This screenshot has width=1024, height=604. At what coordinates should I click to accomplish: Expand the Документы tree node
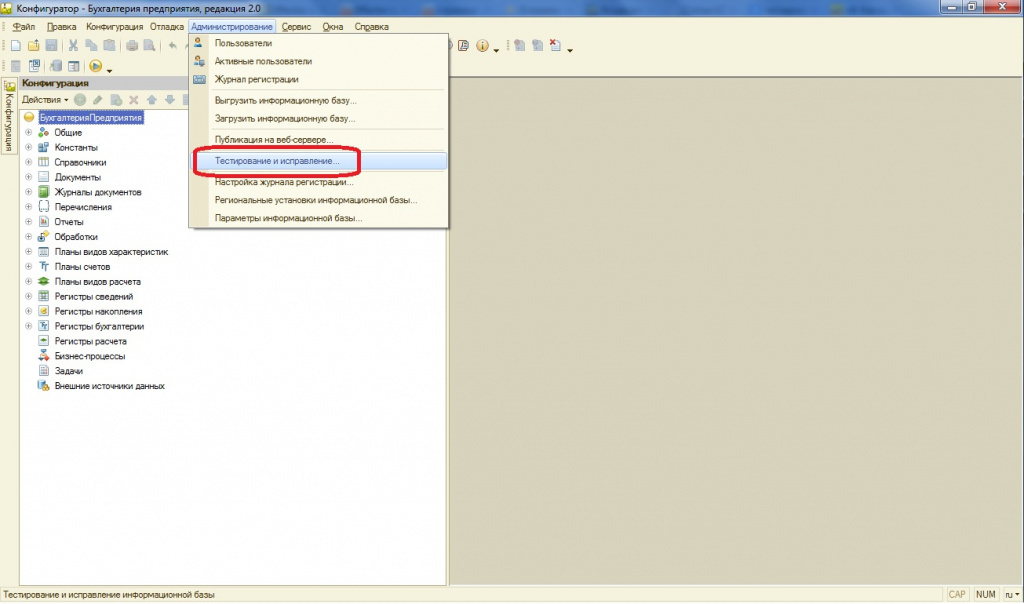(29, 177)
